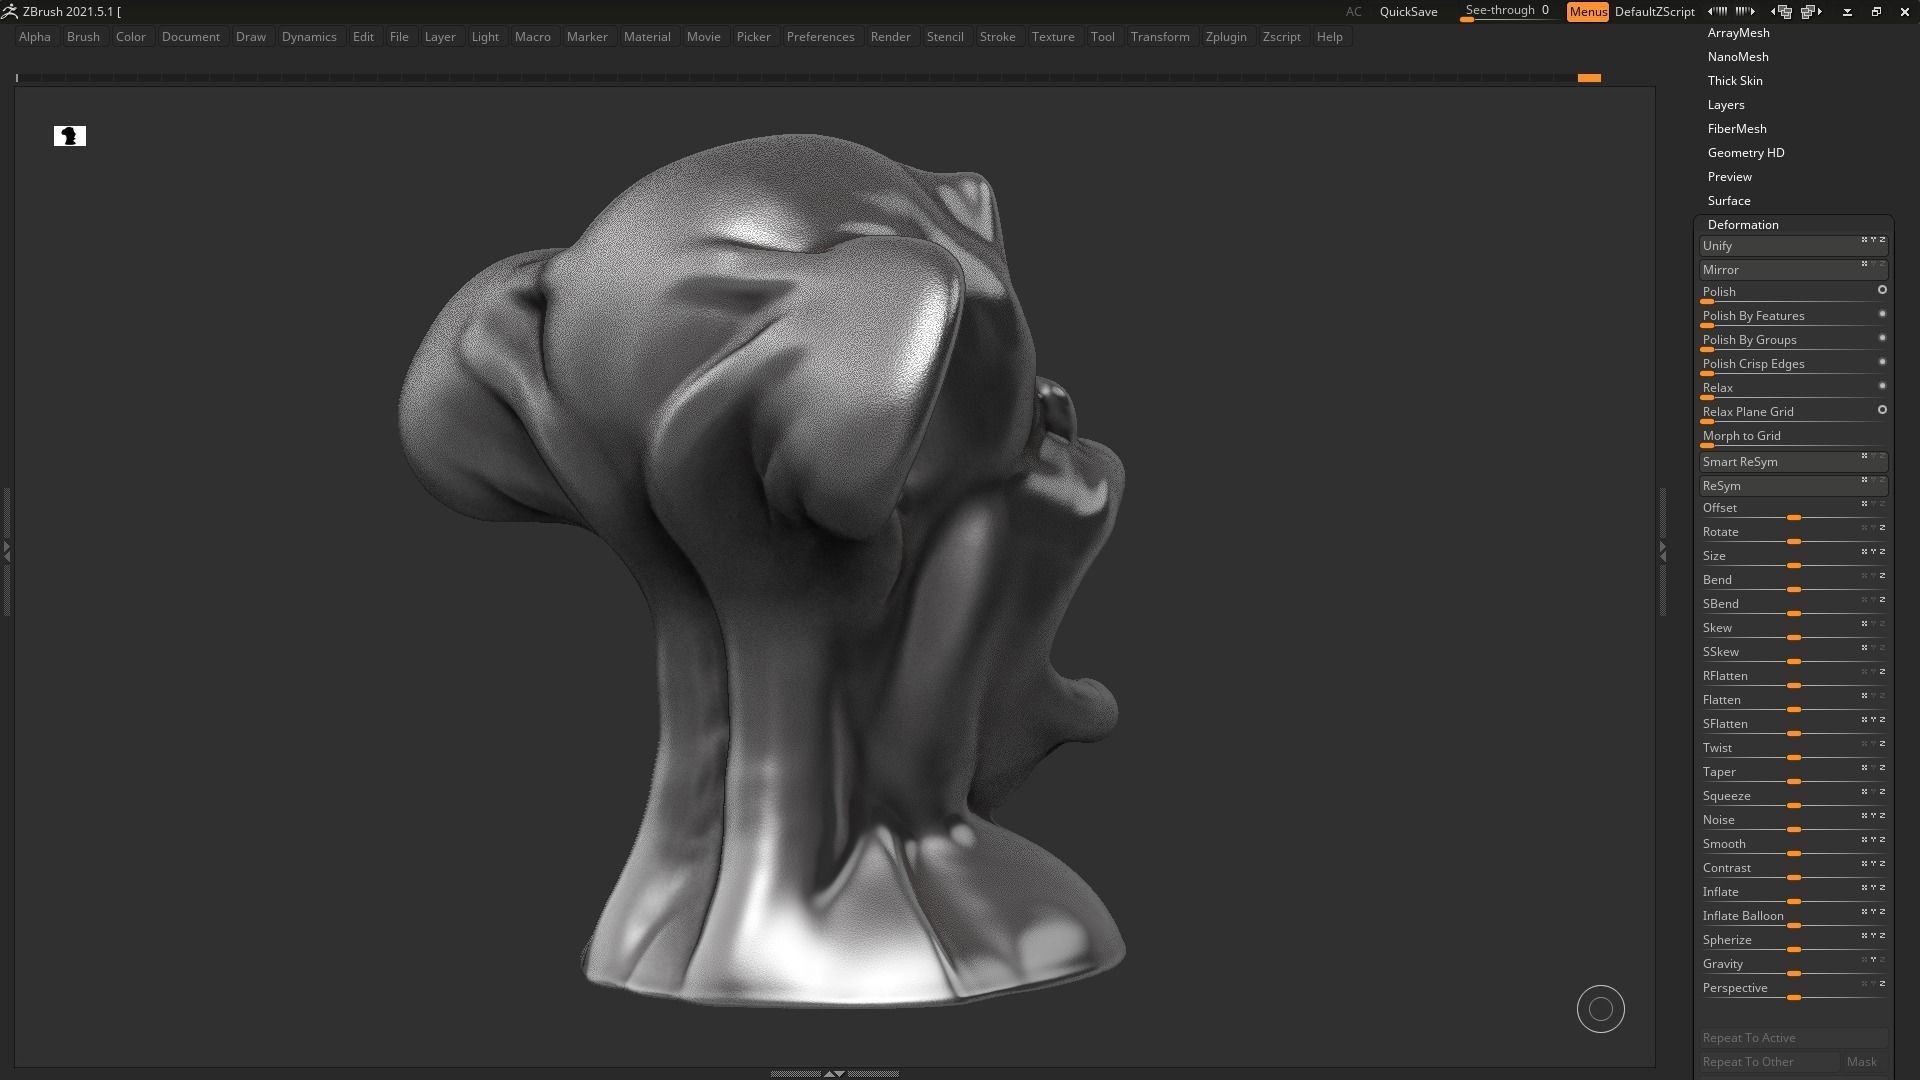The image size is (1920, 1080).
Task: Click the Smart ReSym button
Action: 1793,462
